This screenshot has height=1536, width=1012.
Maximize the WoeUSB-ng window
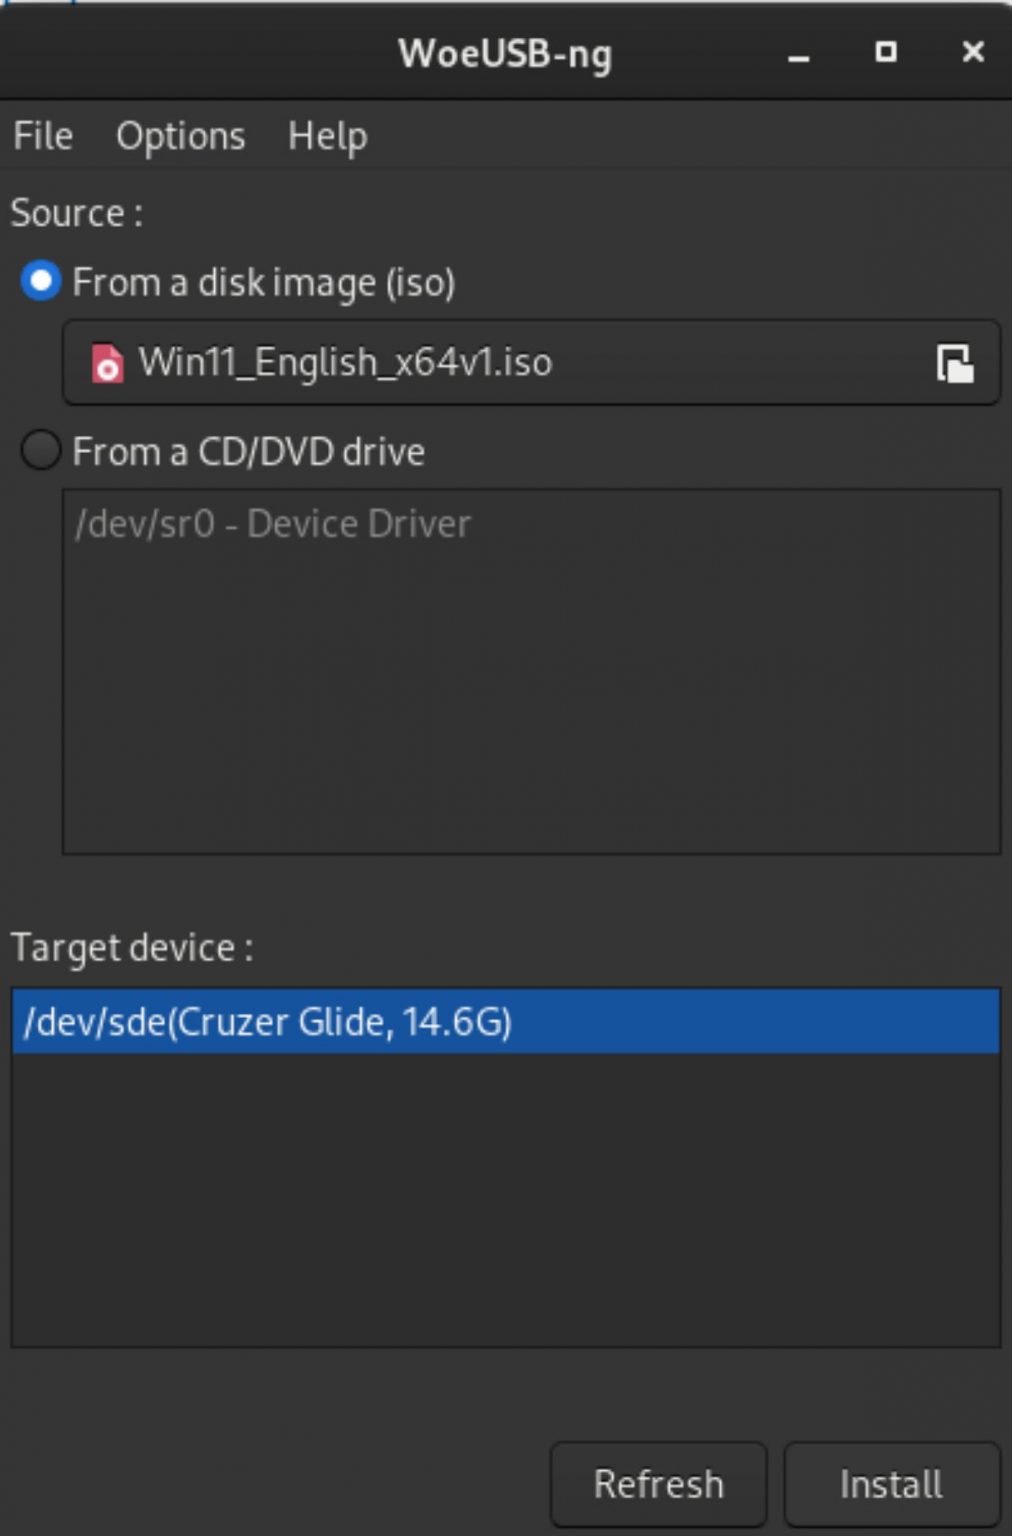coord(884,53)
